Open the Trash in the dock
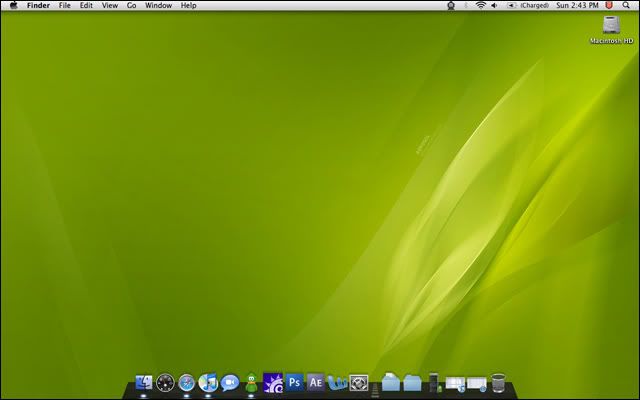640x400 pixels. (498, 383)
